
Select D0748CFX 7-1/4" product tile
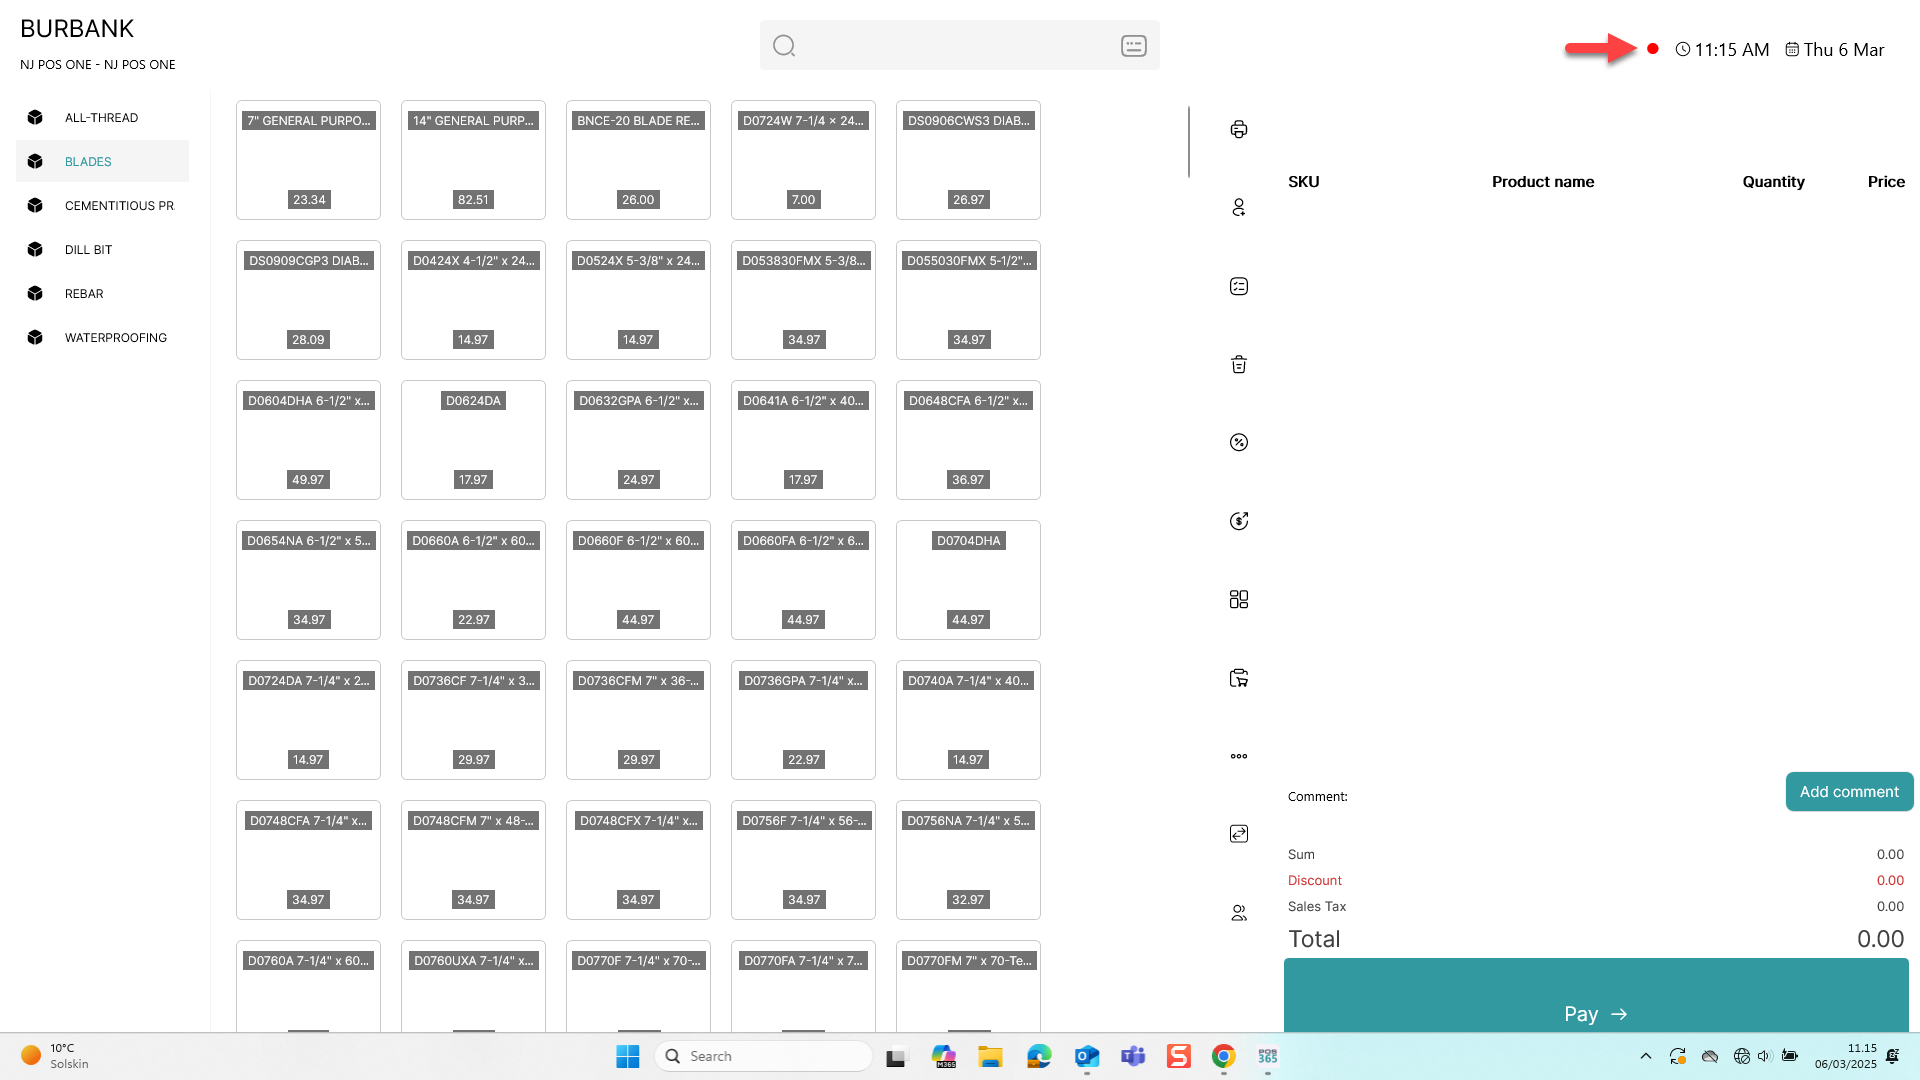coord(638,860)
